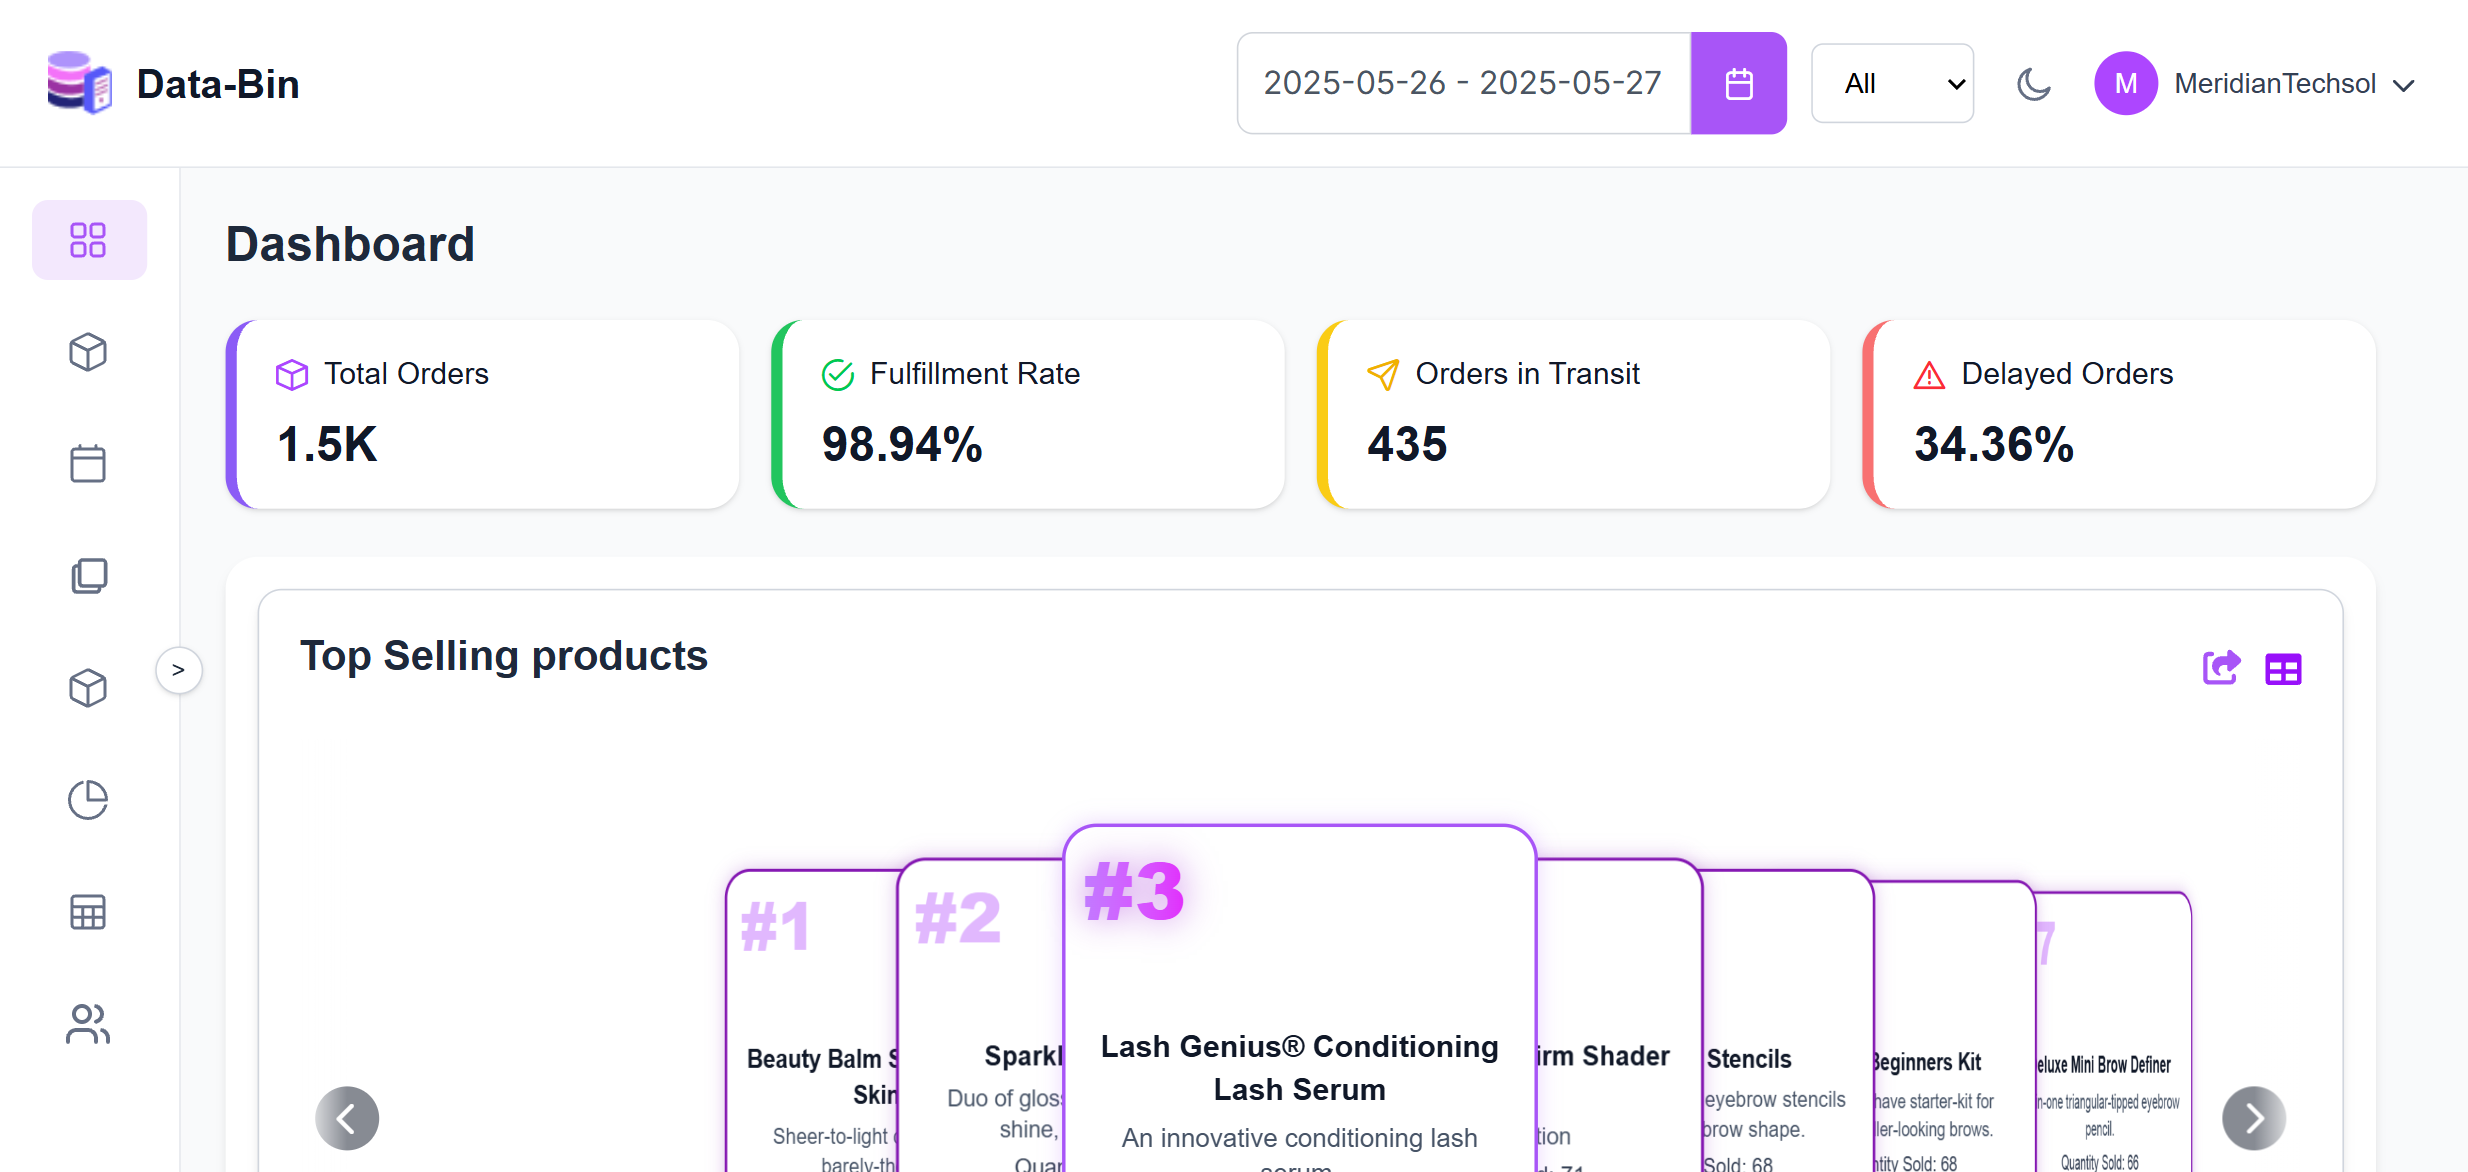Open the Delayed Orders card
Viewport: 2468px width, 1172px height.
point(2119,414)
